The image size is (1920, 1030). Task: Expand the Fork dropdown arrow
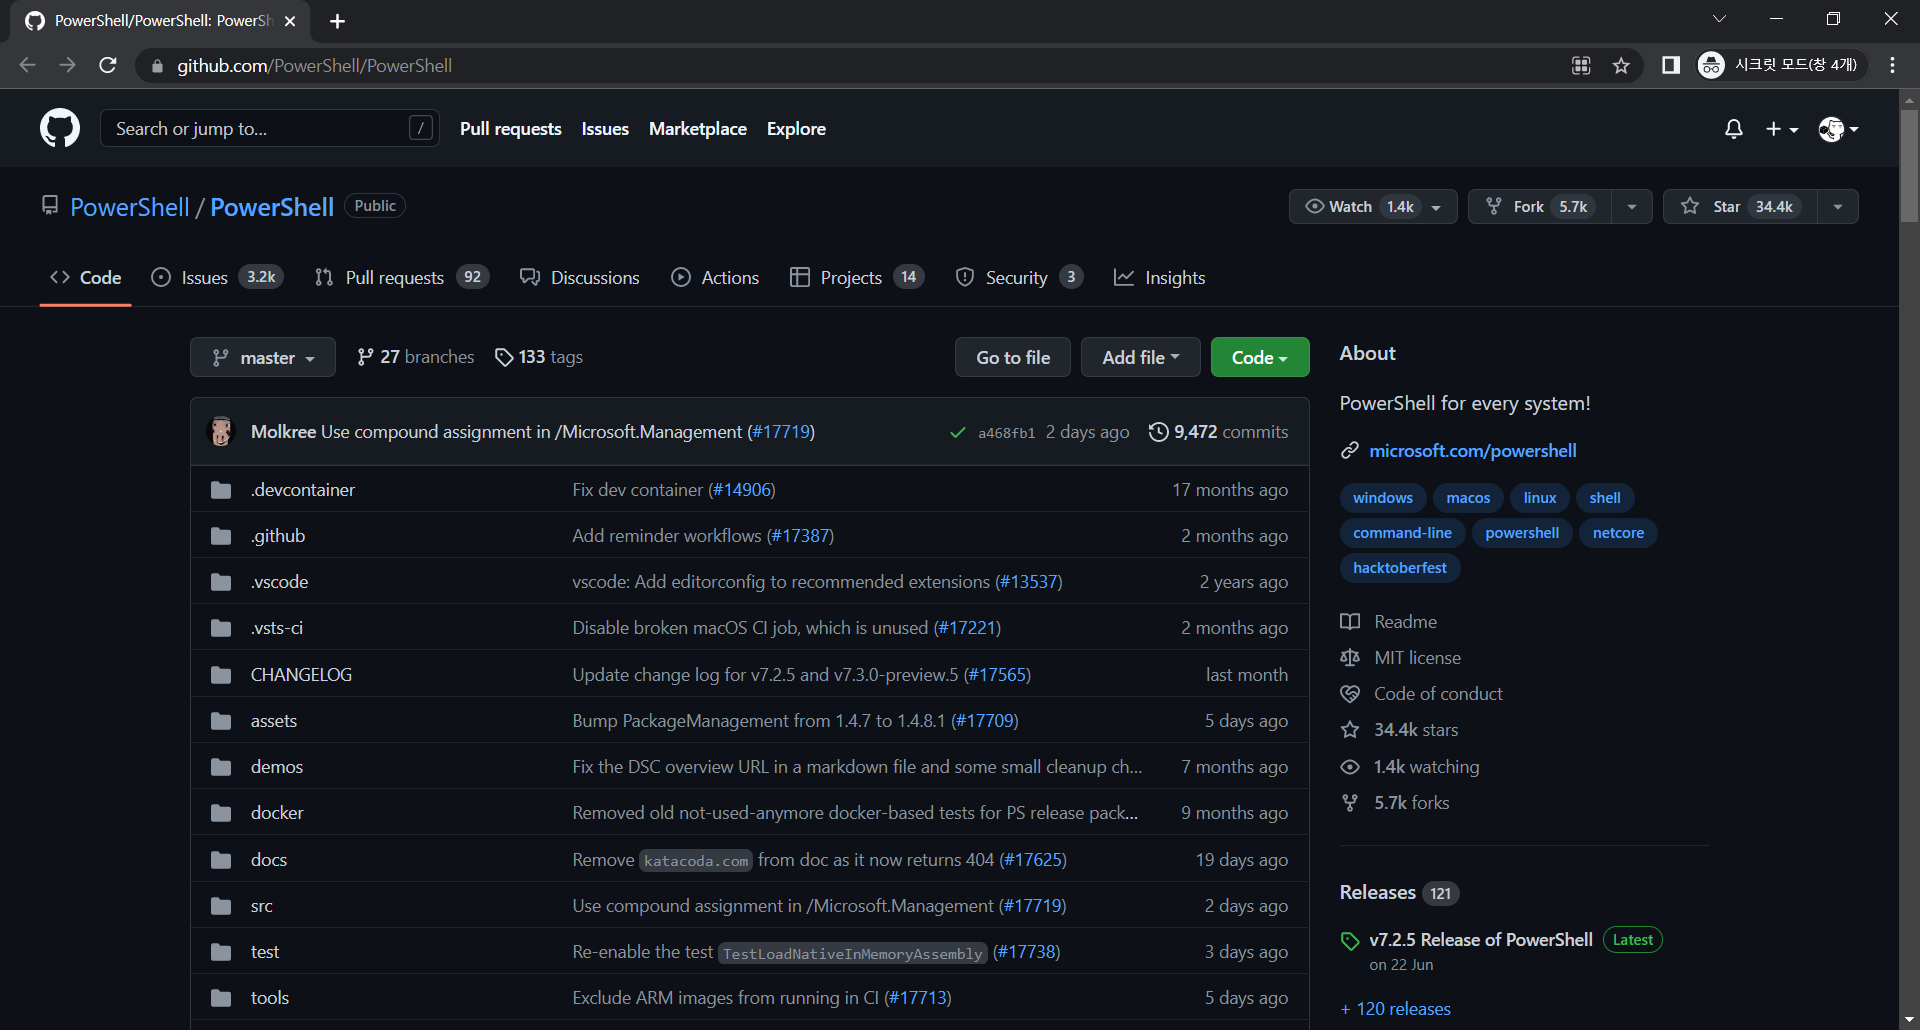tap(1632, 207)
